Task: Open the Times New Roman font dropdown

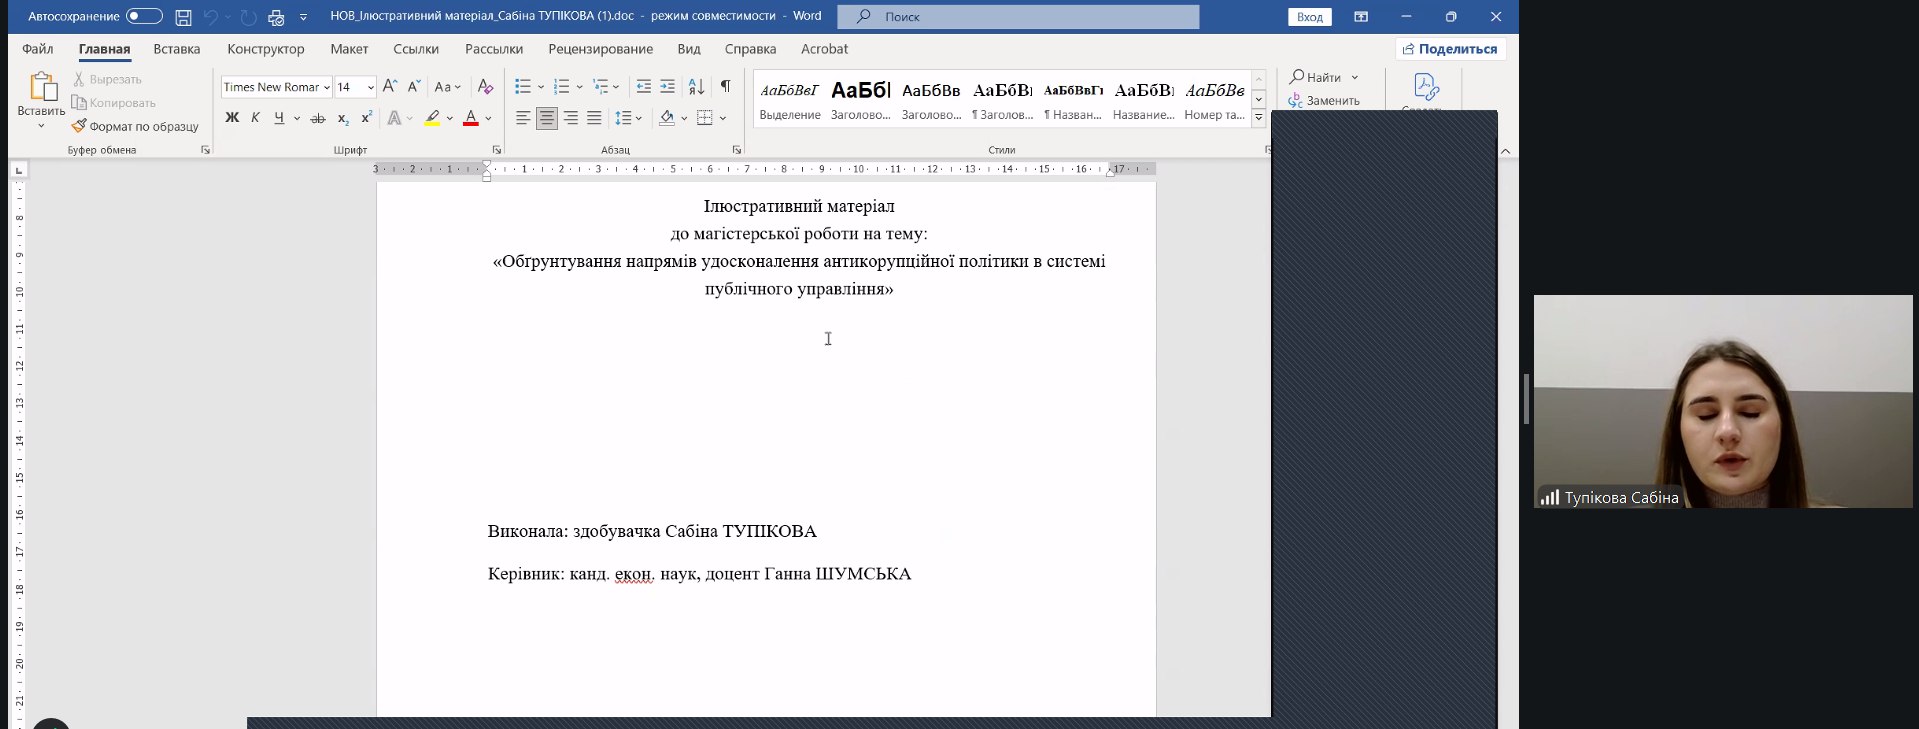Action: 326,88
